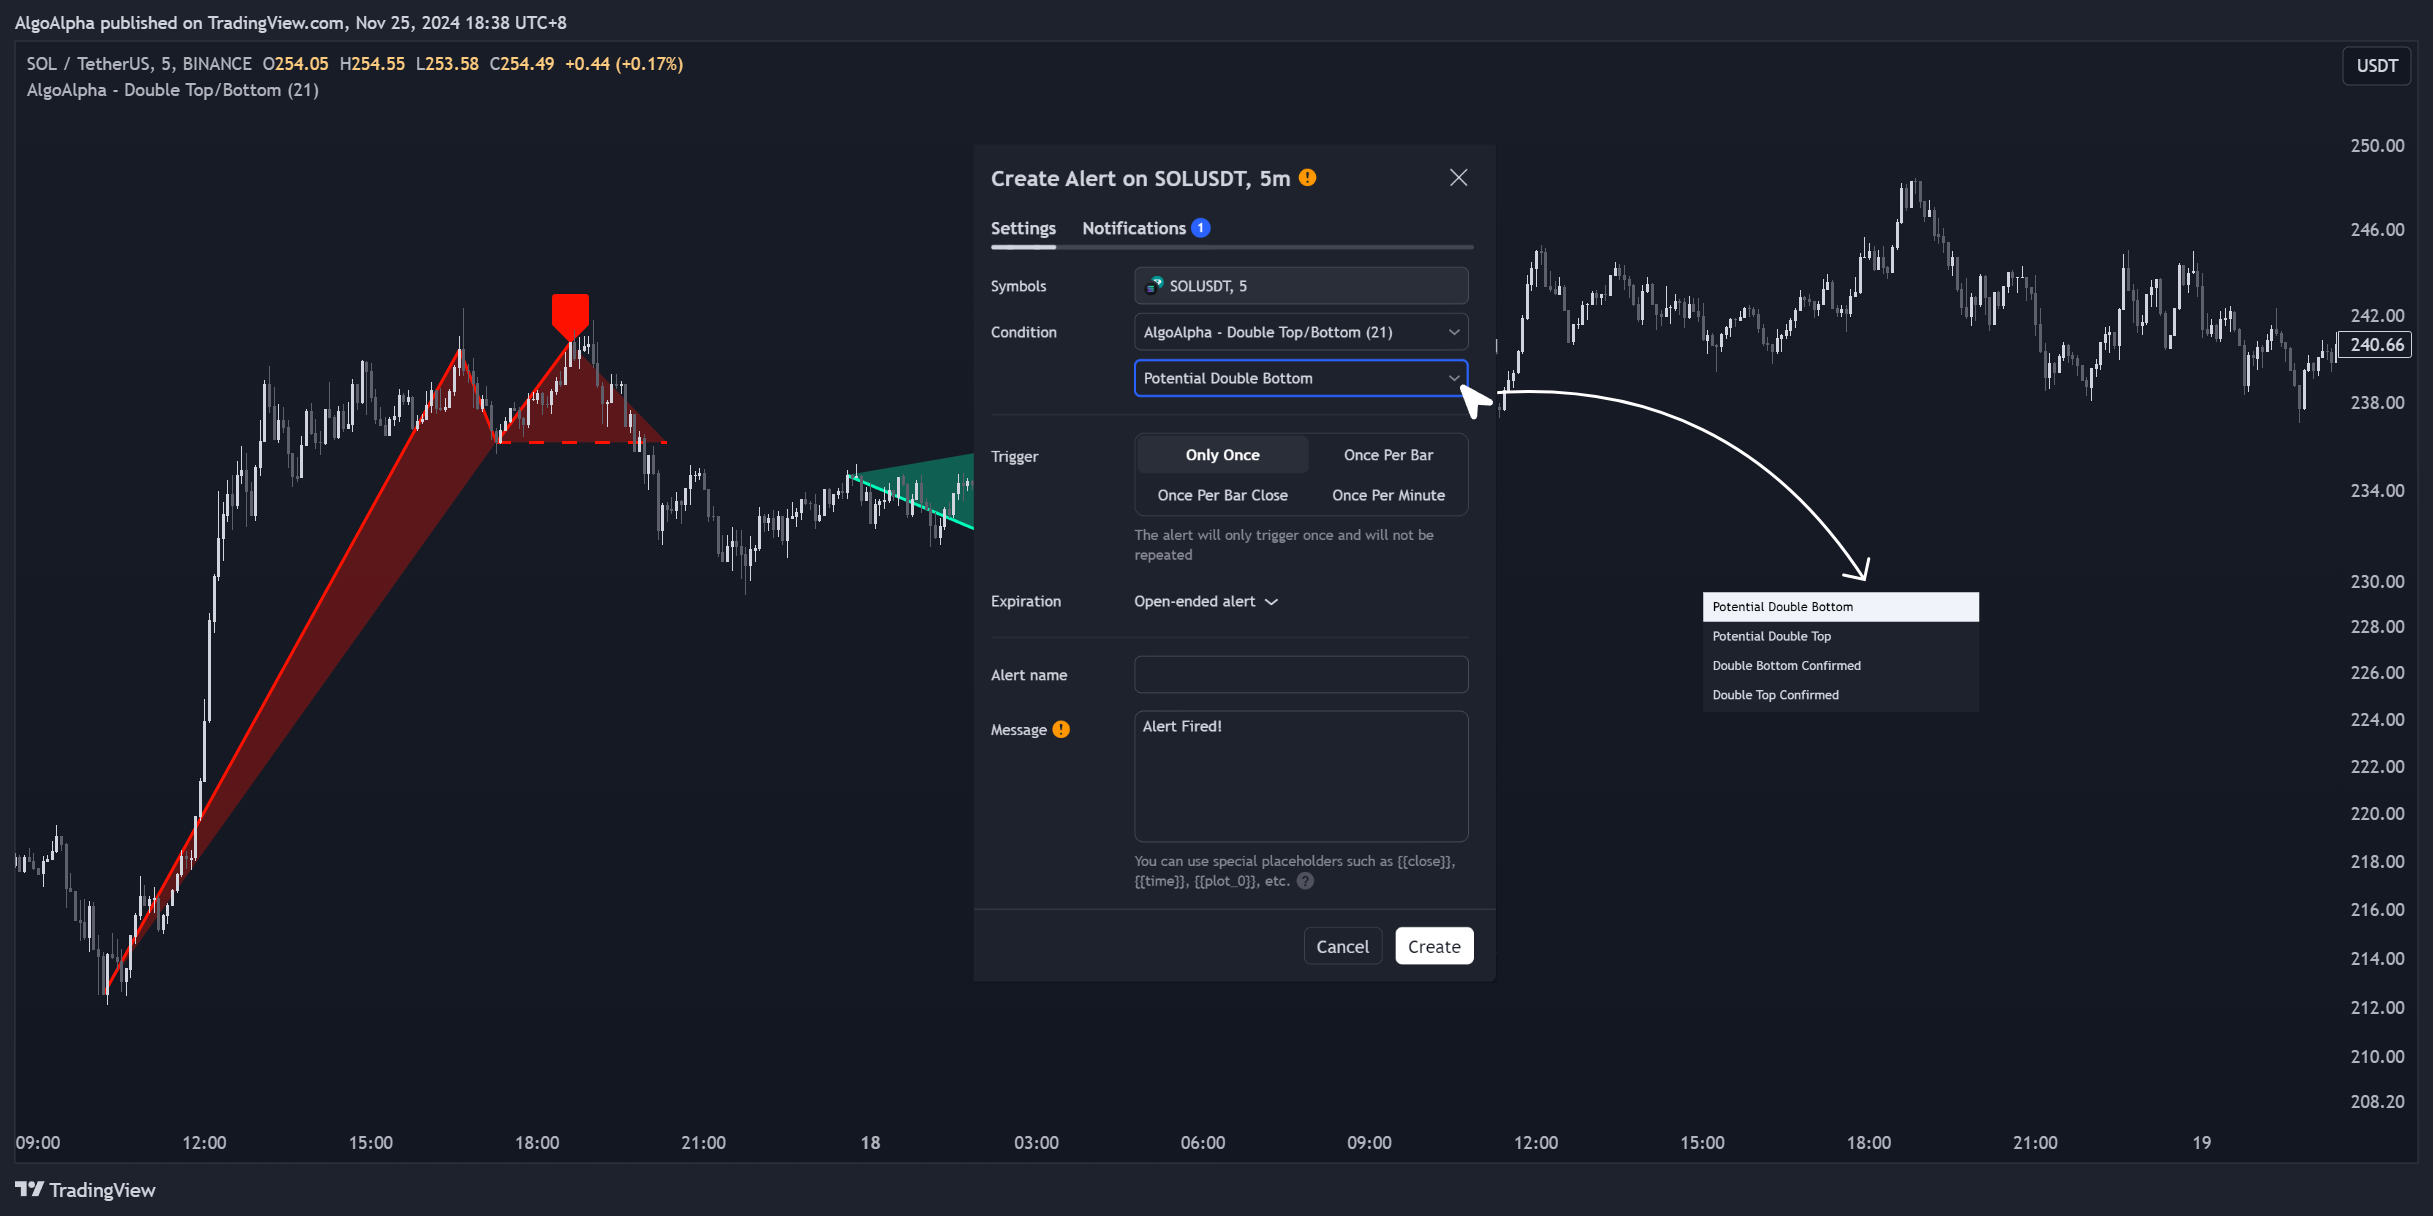Click the +0.44 (+0.17%) change value

coord(624,64)
